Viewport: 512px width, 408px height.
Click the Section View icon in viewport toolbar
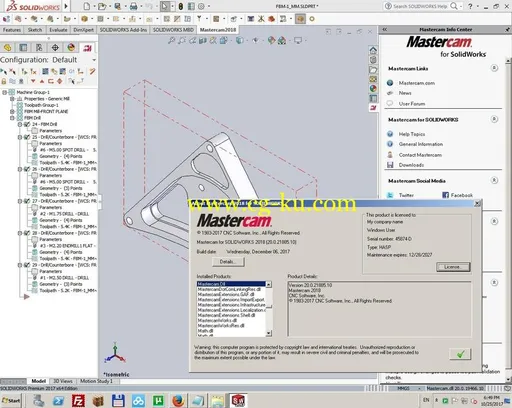[203, 41]
